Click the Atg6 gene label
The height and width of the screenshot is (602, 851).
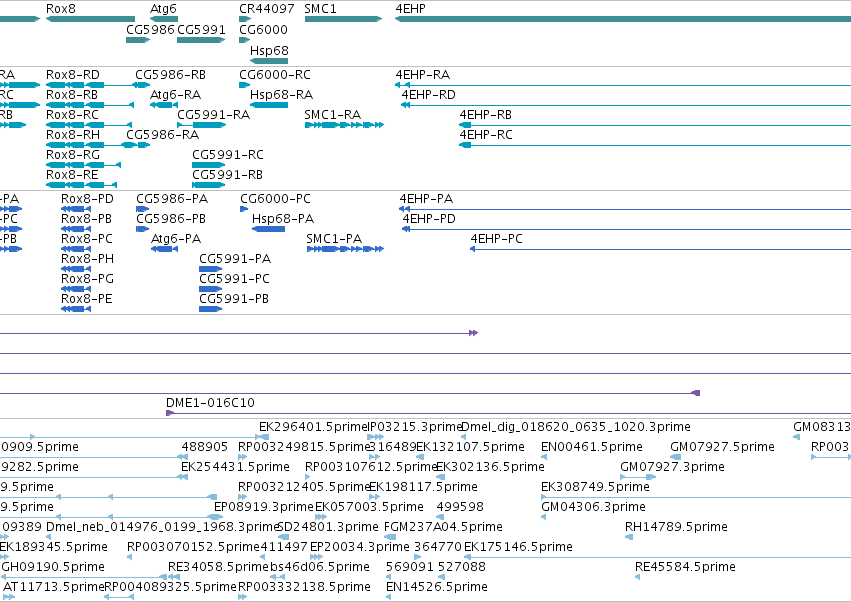pyautogui.click(x=163, y=9)
